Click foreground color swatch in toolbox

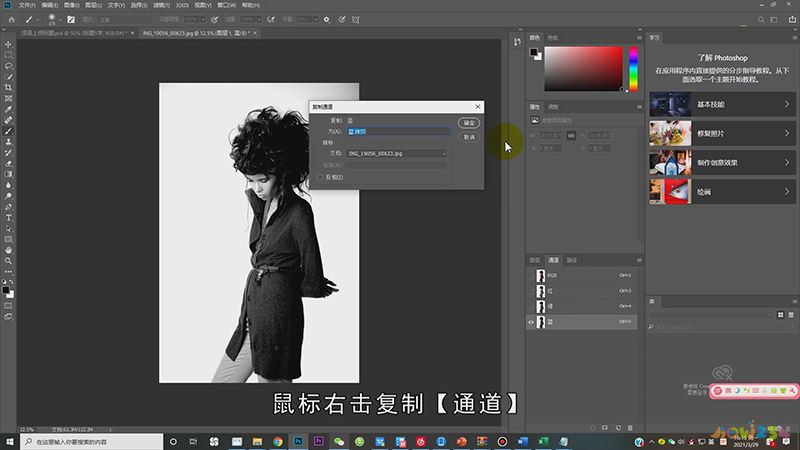click(x=6, y=290)
